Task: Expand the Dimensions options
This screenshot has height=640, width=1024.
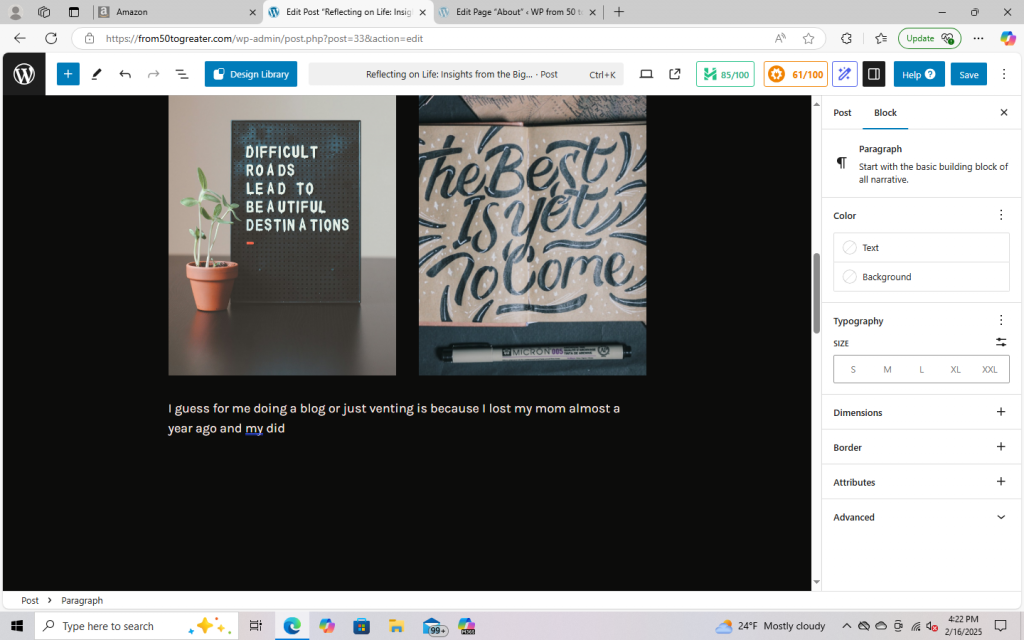Action: point(1000,412)
